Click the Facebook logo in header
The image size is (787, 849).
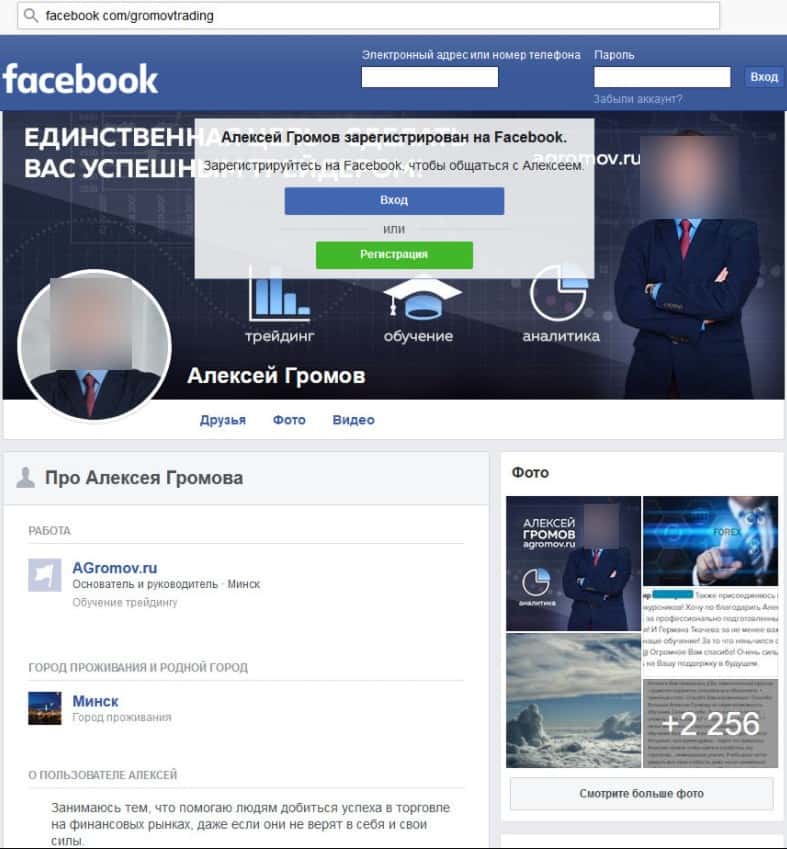(80, 79)
